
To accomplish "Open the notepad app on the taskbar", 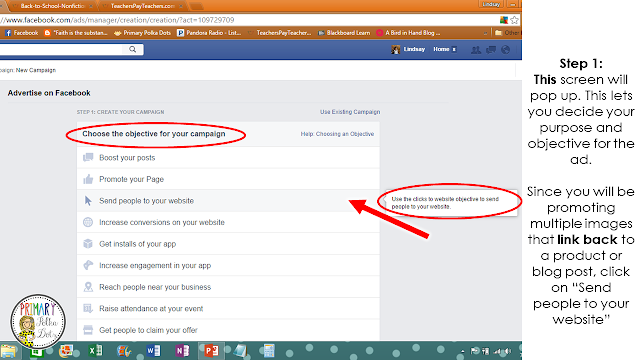I will click(240, 351).
